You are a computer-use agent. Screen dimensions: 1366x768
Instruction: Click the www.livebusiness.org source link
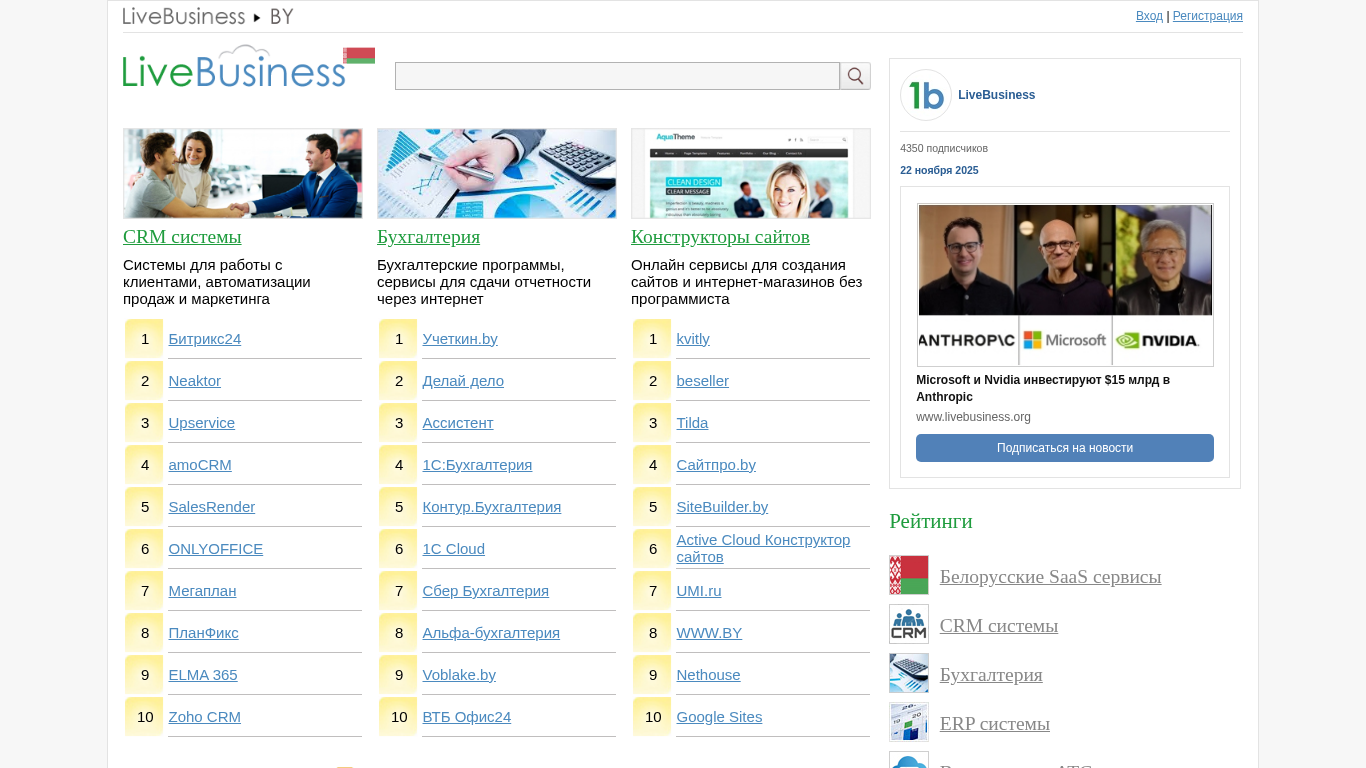click(973, 417)
